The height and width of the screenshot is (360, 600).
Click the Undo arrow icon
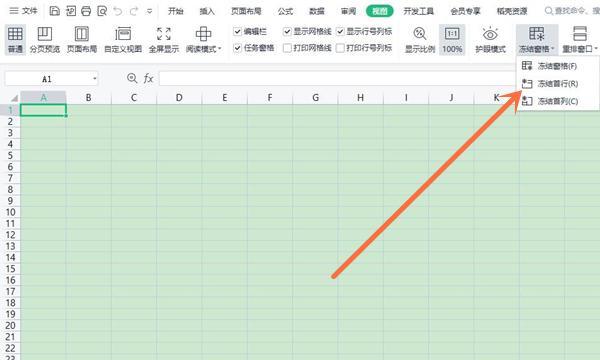click(117, 11)
